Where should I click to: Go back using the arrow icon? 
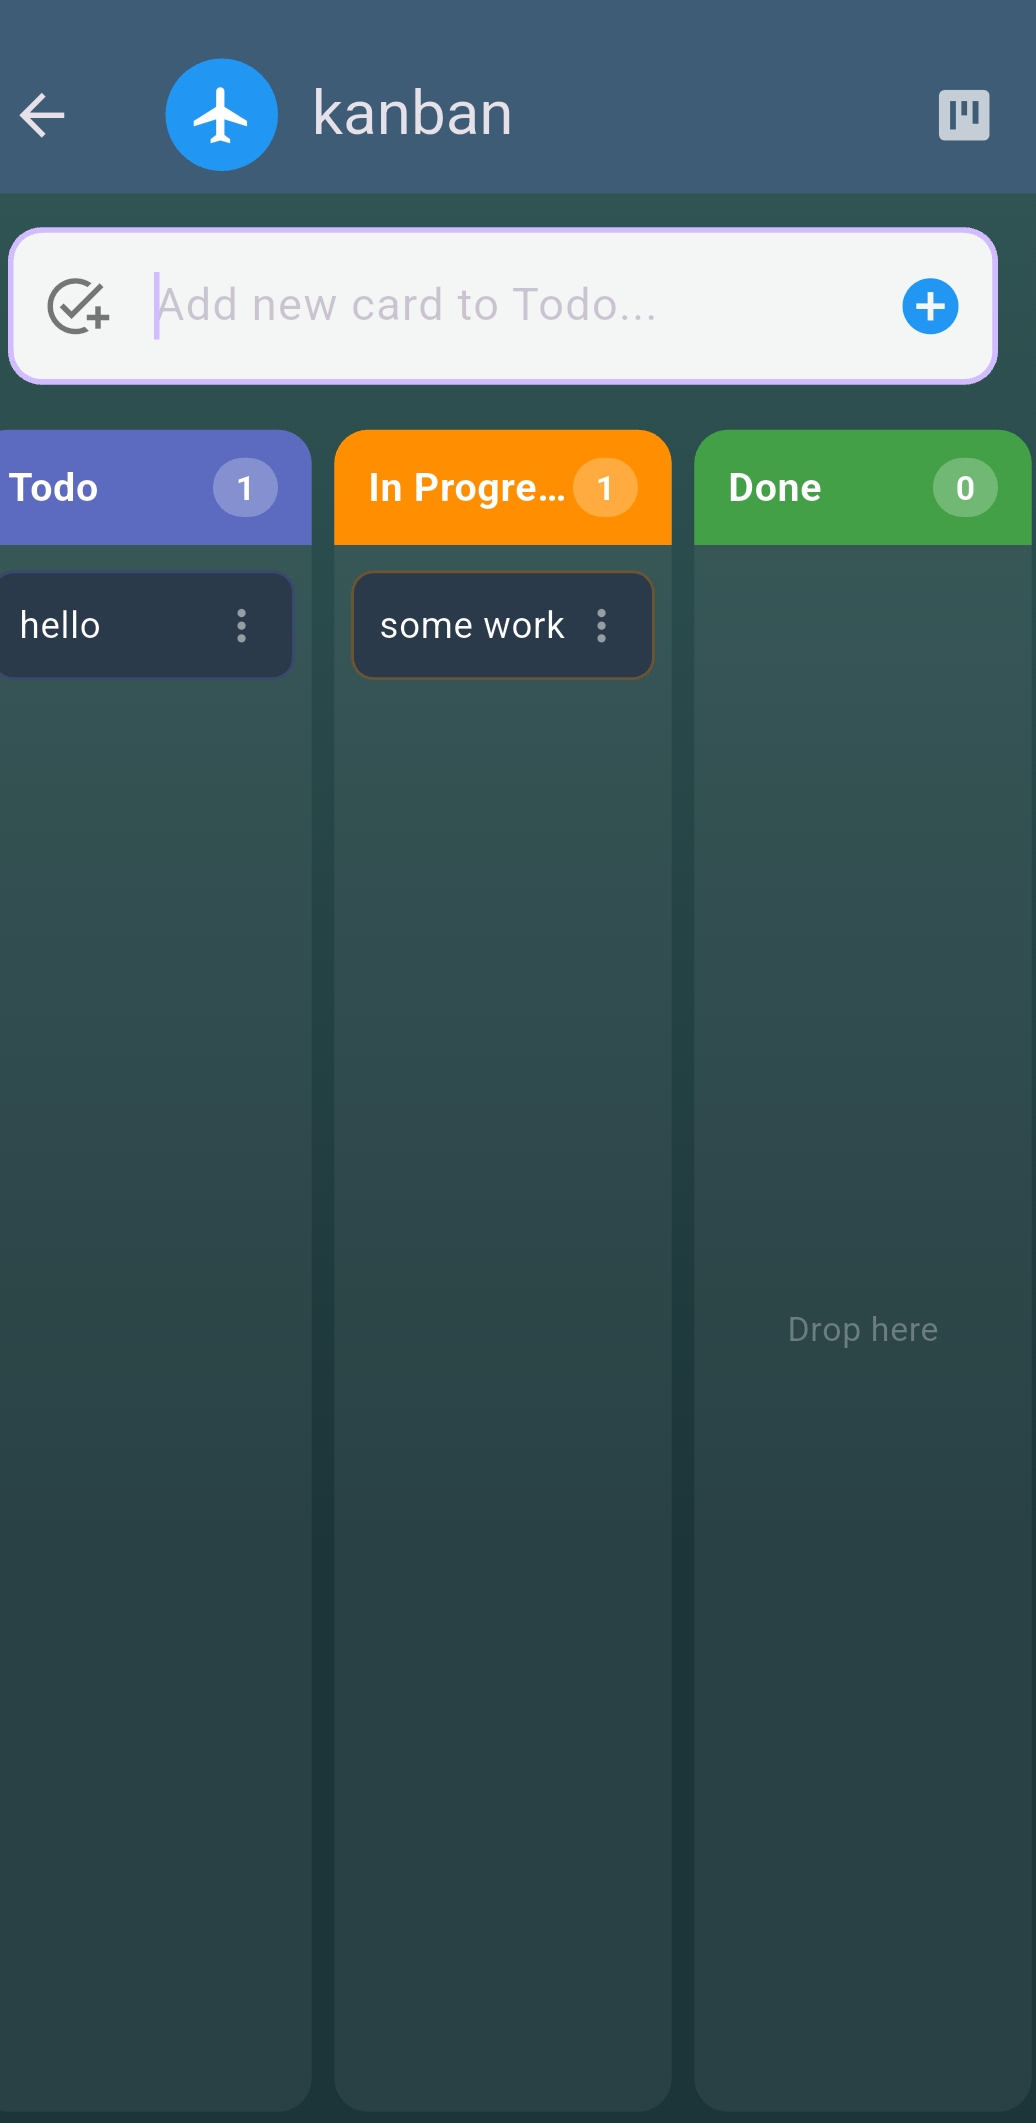pyautogui.click(x=42, y=115)
